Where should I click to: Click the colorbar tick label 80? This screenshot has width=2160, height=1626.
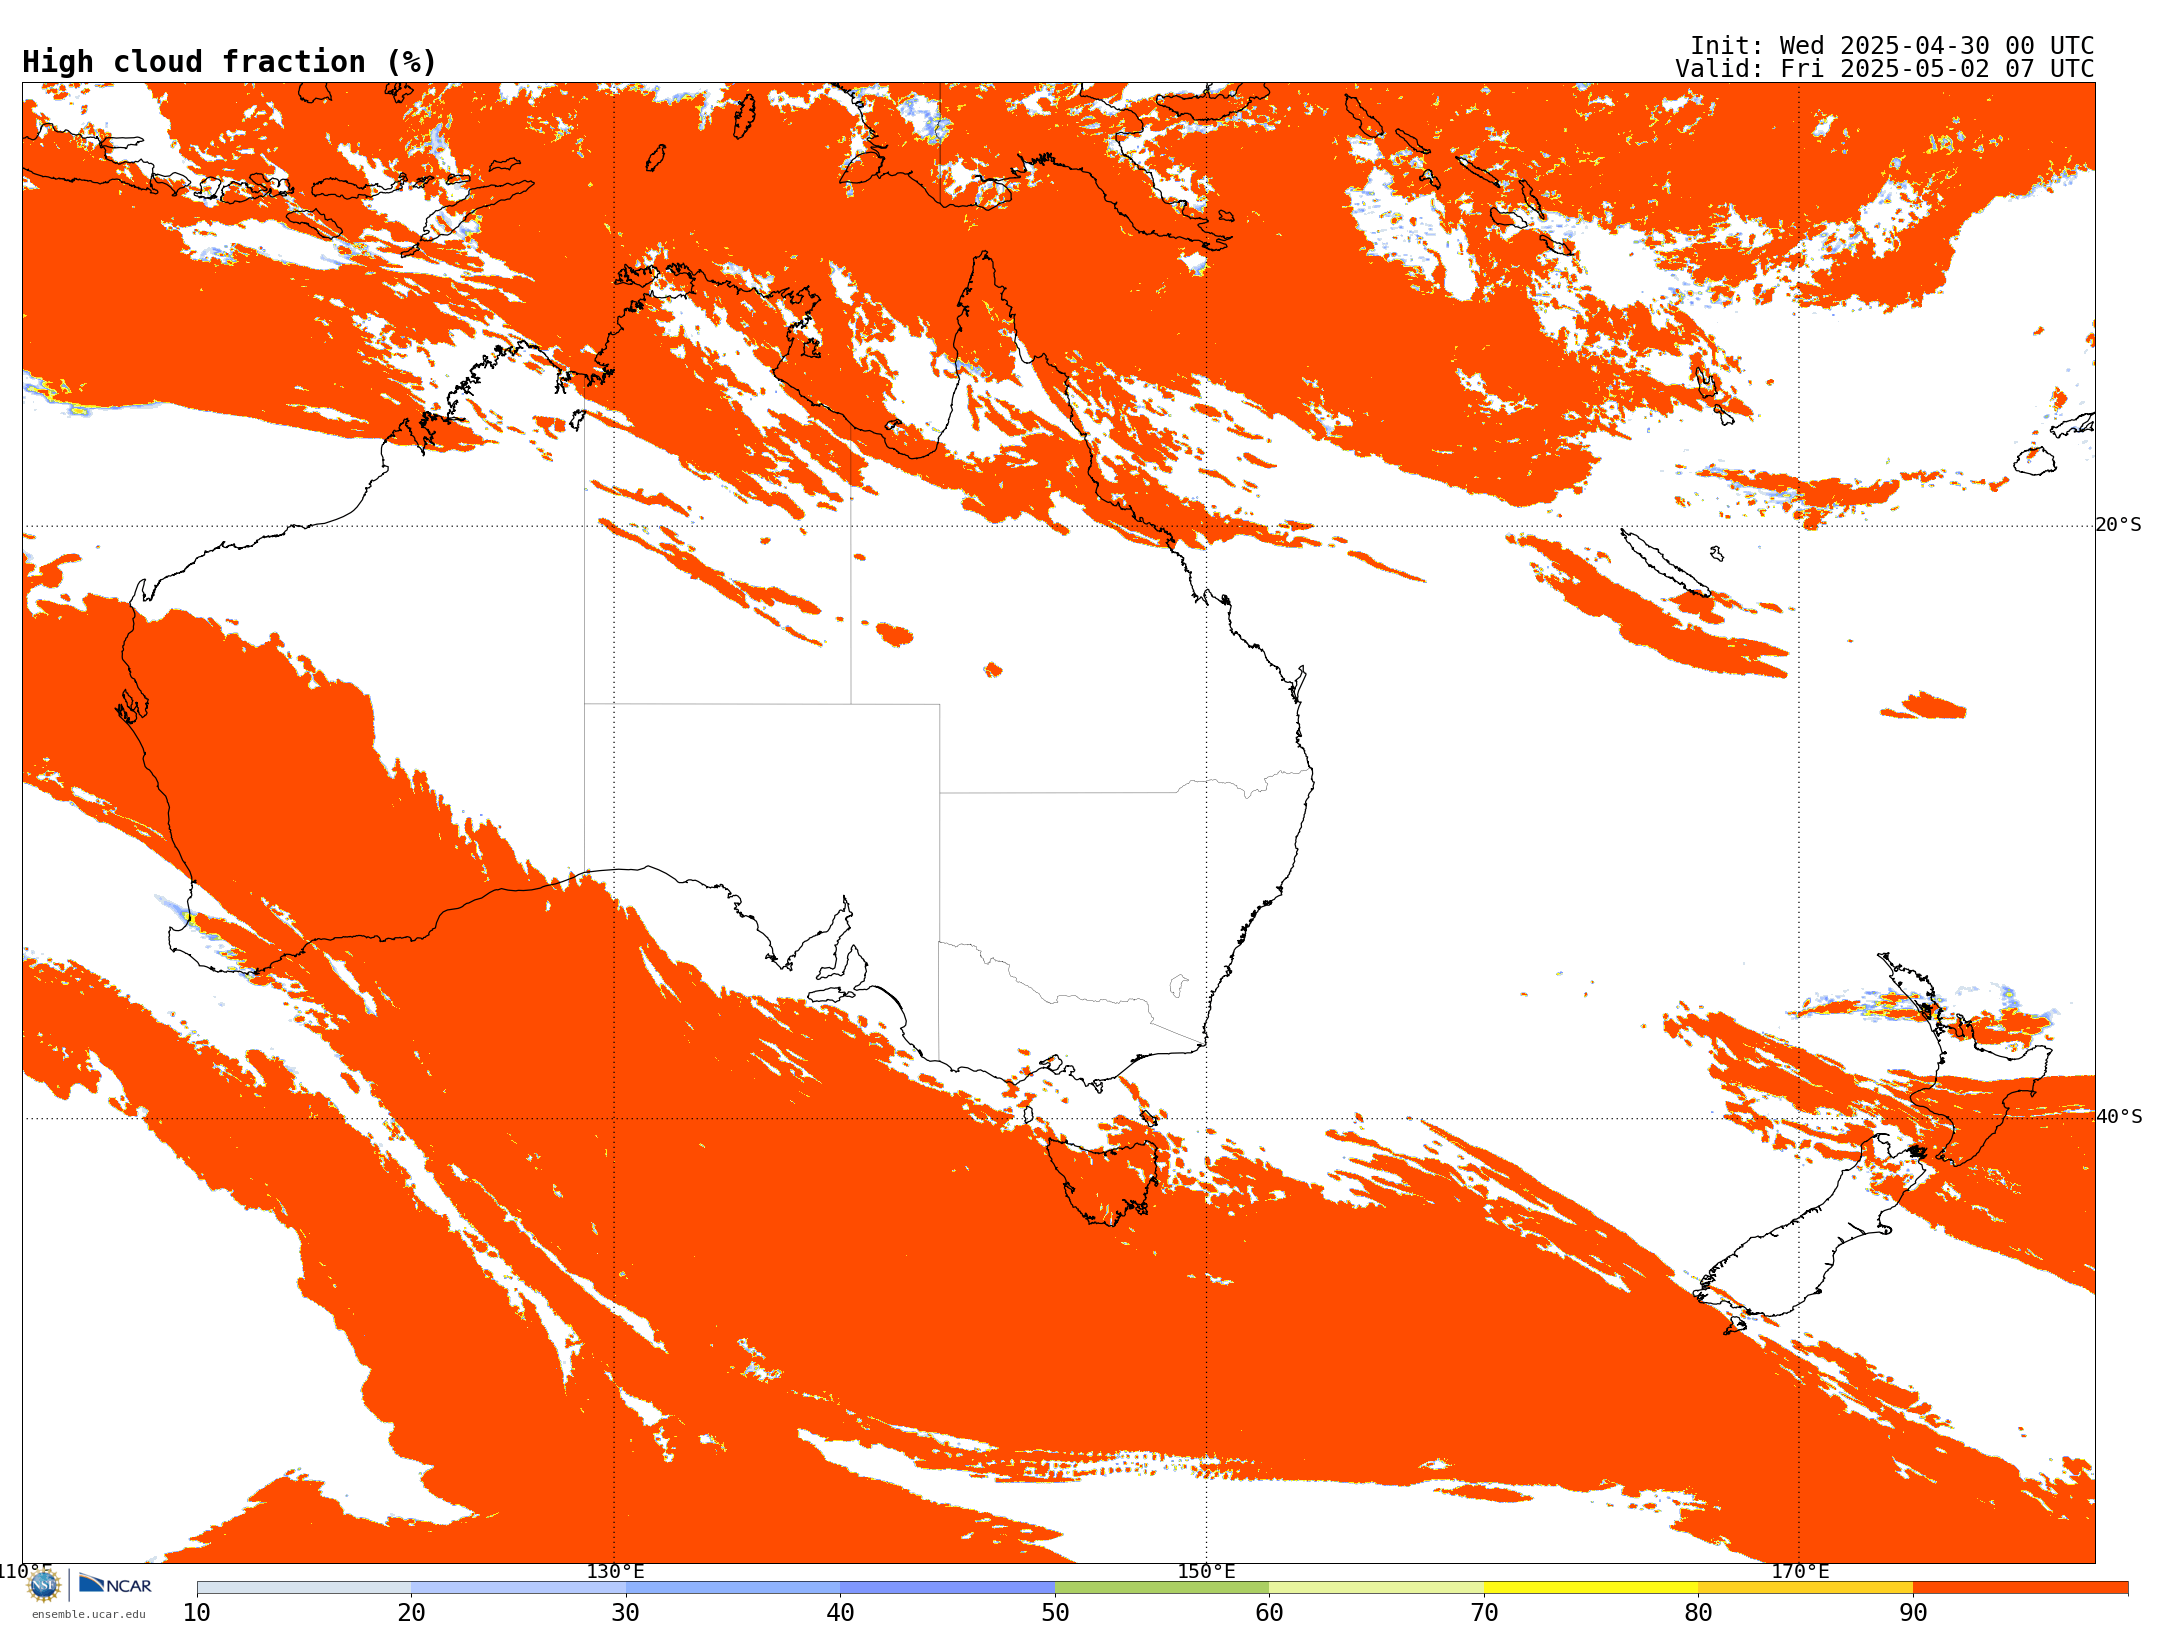1698,1613
